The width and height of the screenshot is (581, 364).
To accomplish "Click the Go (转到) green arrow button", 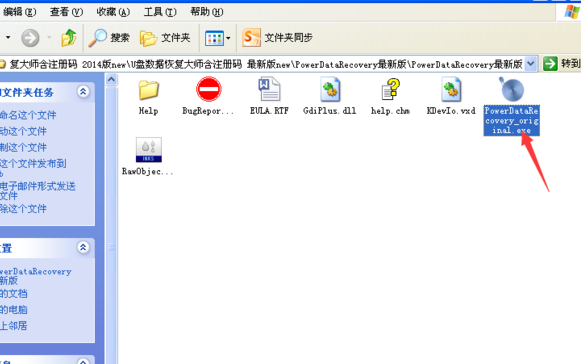I will (x=550, y=64).
